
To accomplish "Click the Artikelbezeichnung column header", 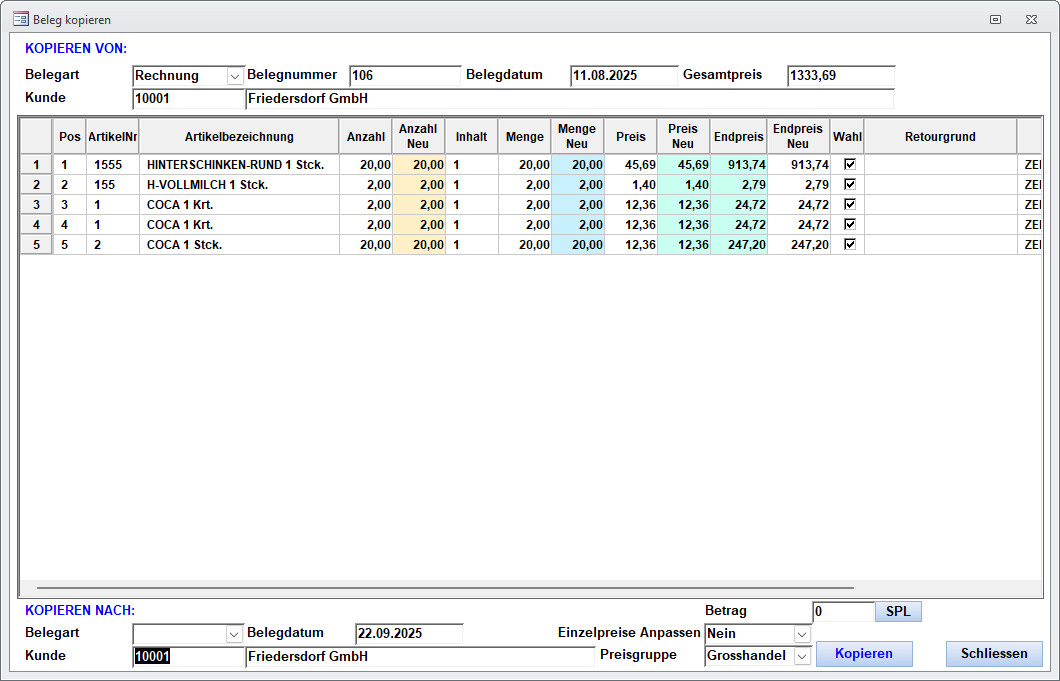I will [x=239, y=137].
